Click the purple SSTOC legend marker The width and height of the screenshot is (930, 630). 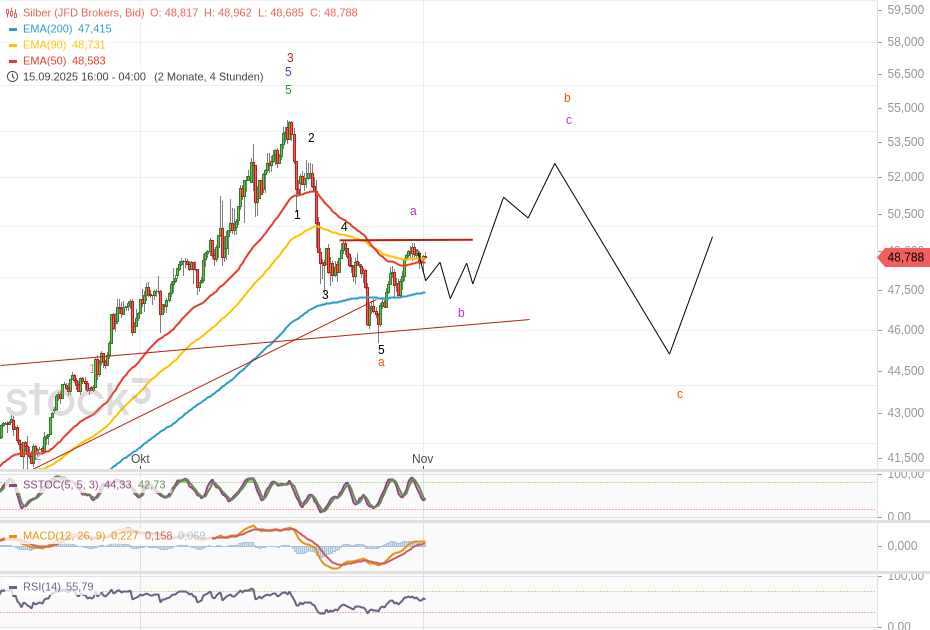[x=12, y=485]
